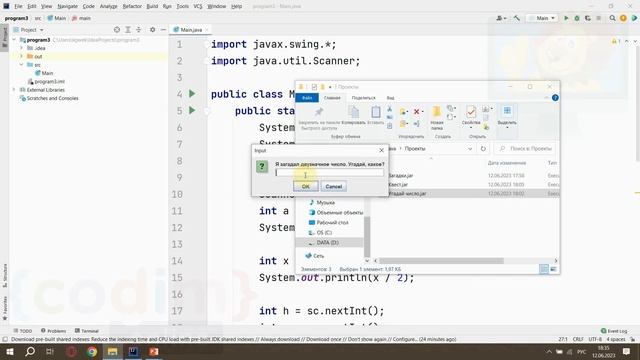
Task: Open the TODO tool window
Action: [x=22, y=331]
